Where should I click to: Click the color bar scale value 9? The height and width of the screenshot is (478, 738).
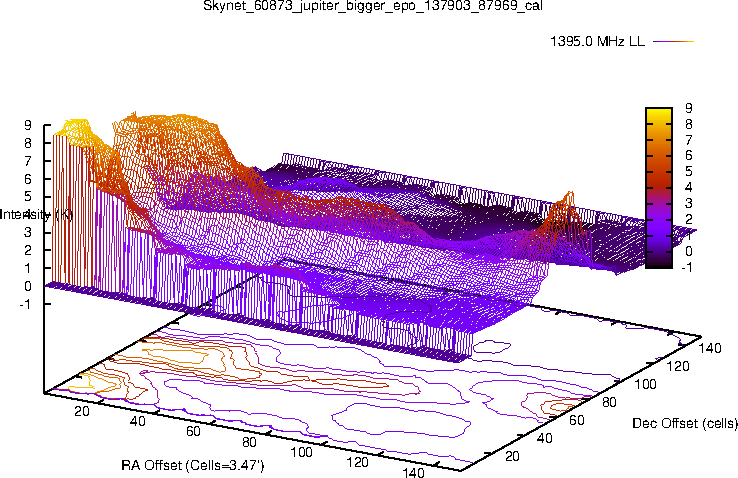click(689, 108)
